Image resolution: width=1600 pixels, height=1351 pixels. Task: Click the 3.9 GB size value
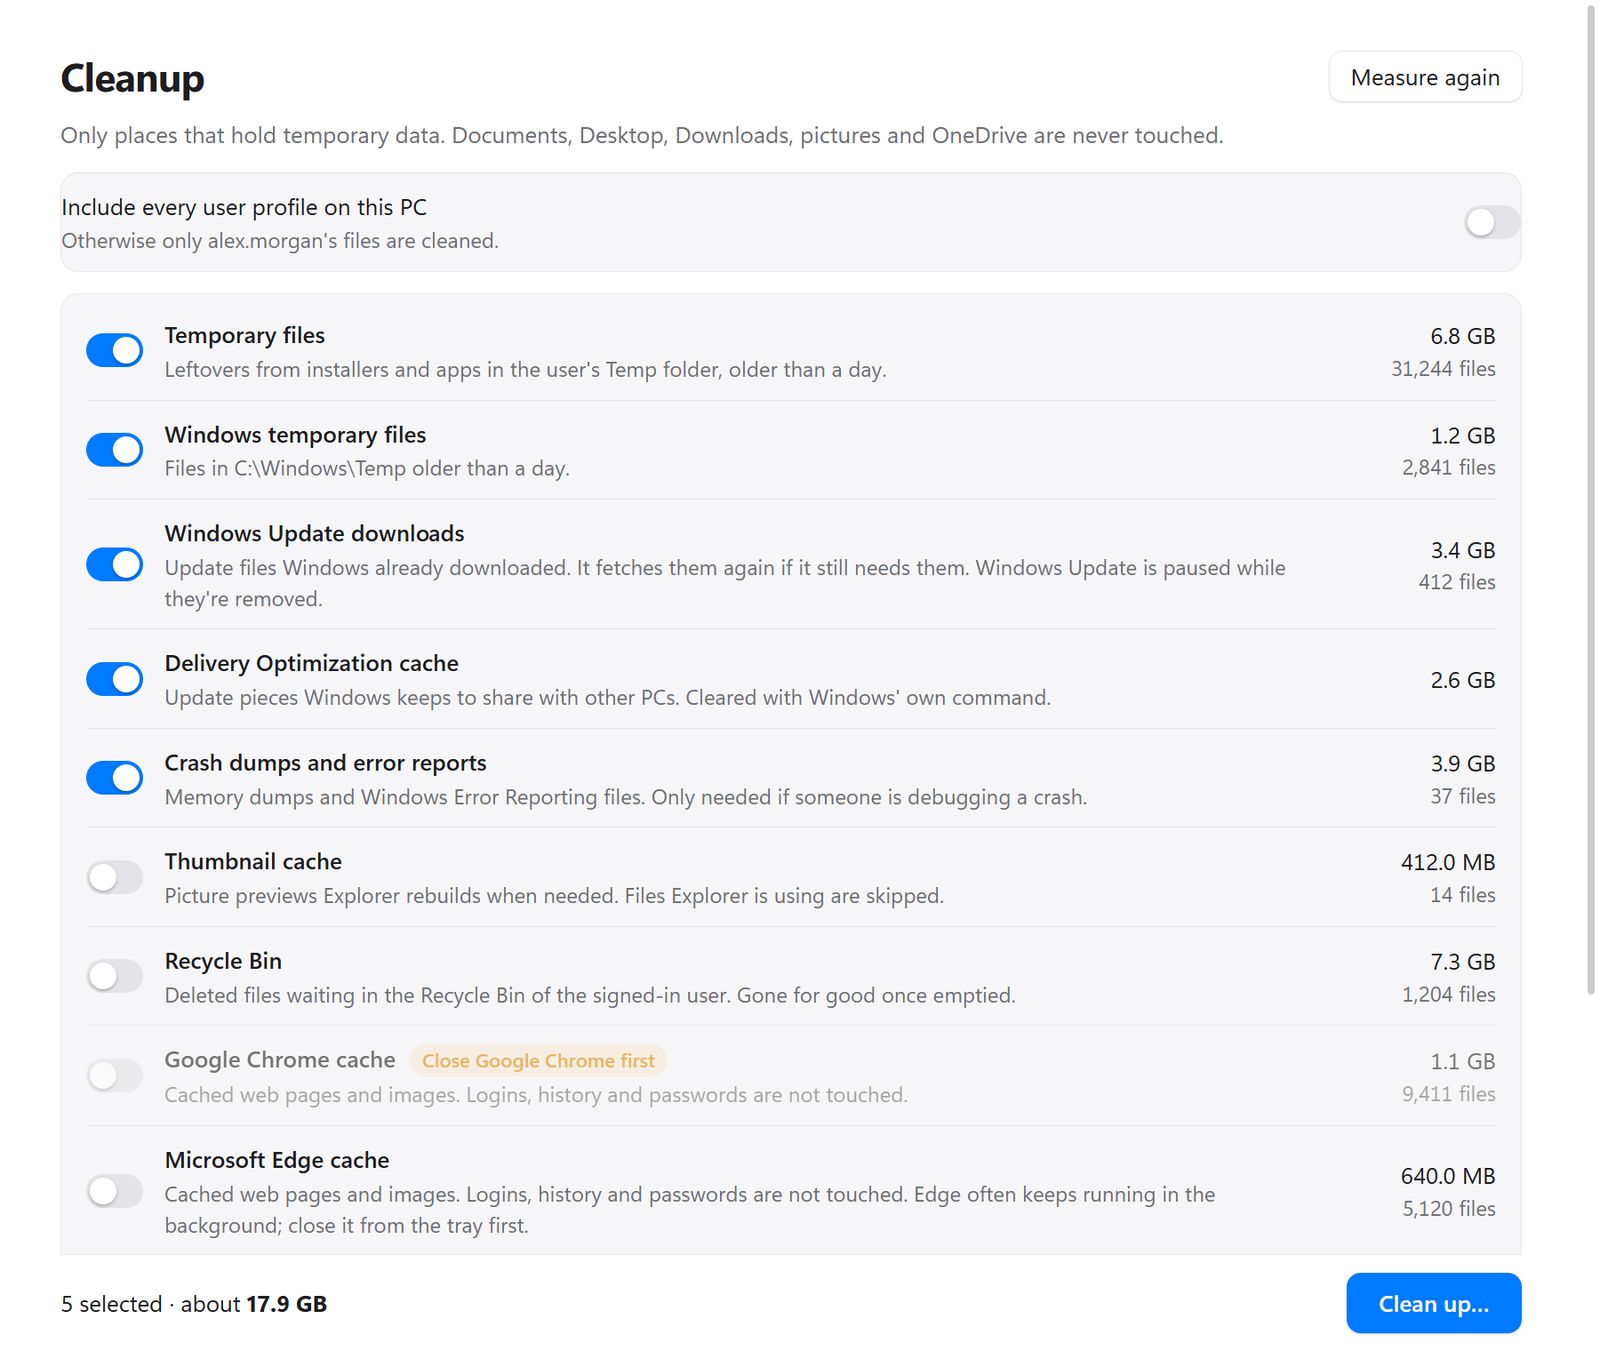pyautogui.click(x=1462, y=764)
